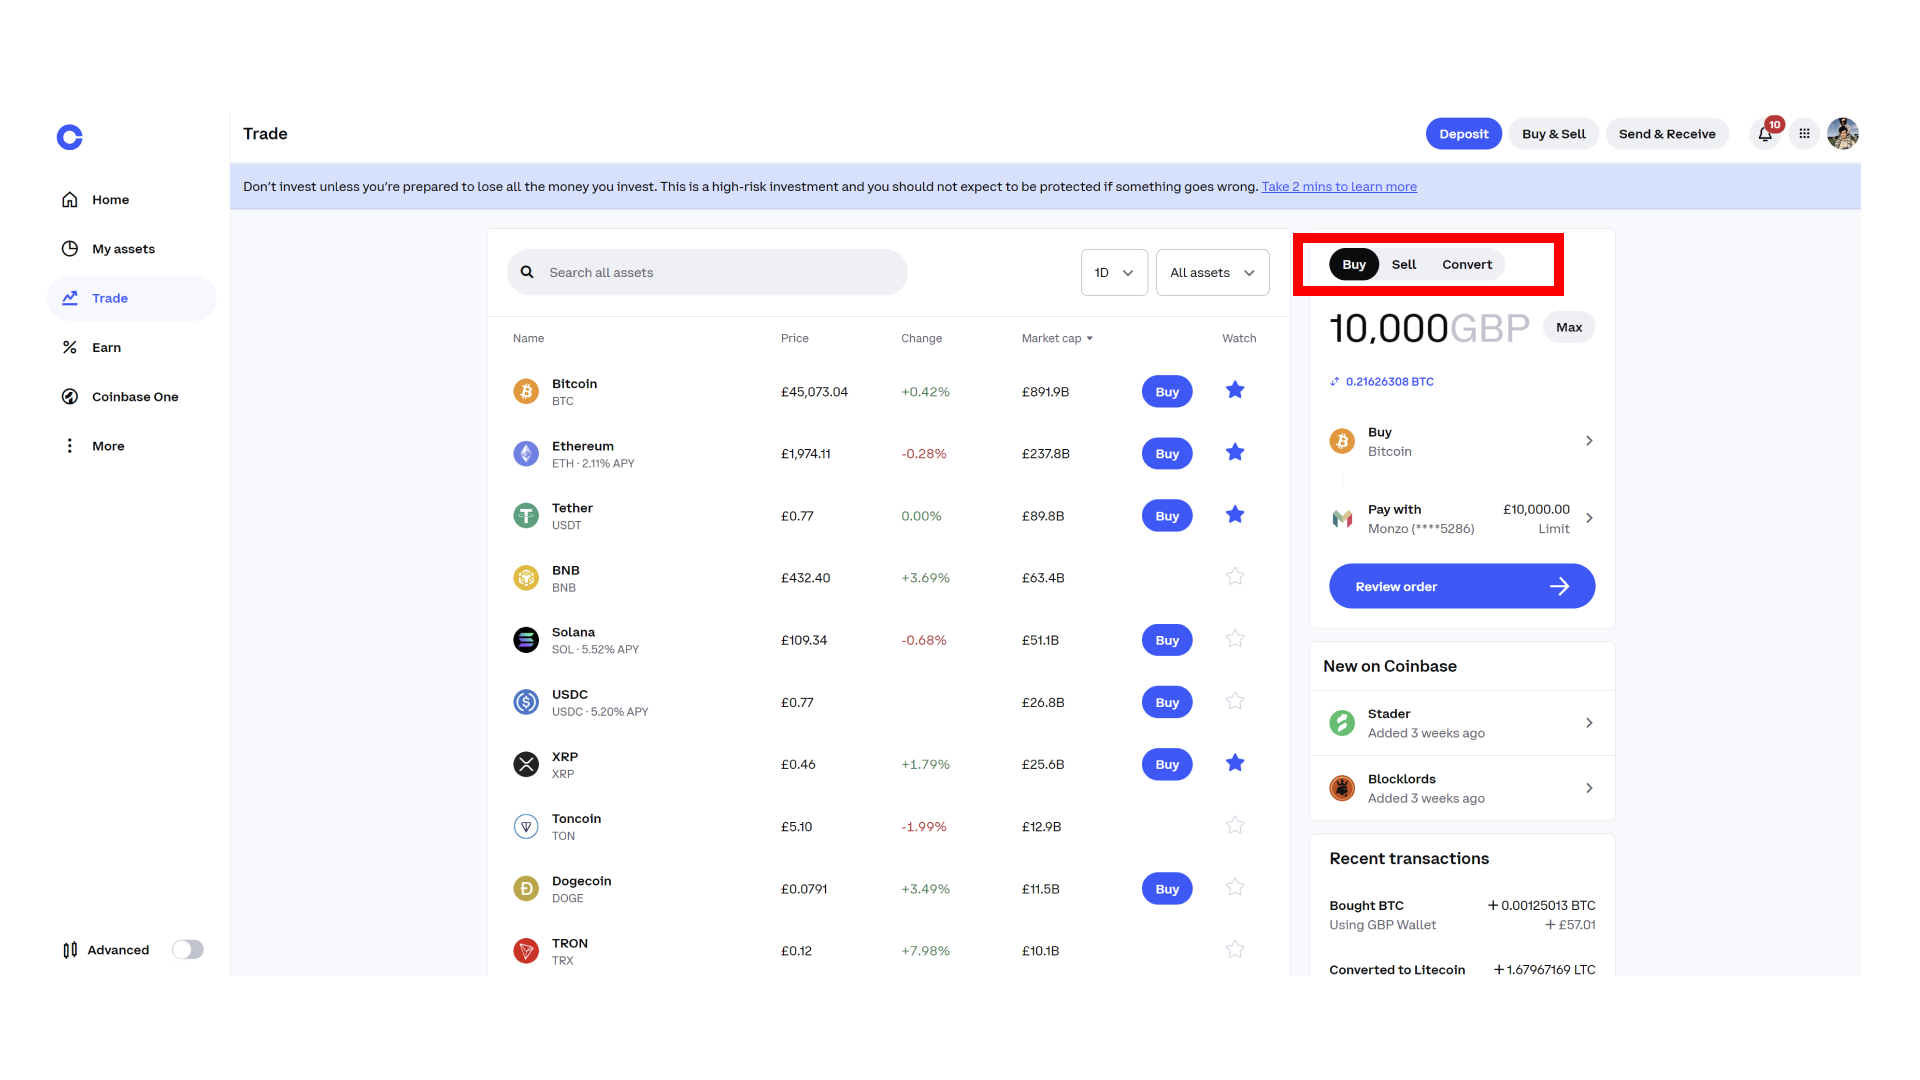1920x1080 pixels.
Task: Click the Tether coin icon
Action: (526, 516)
